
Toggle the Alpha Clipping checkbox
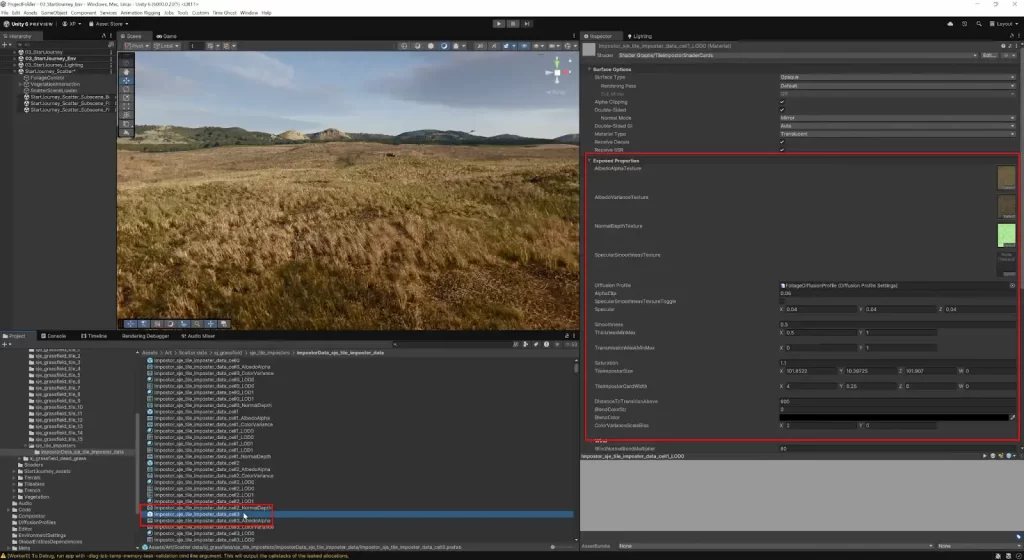tap(782, 101)
